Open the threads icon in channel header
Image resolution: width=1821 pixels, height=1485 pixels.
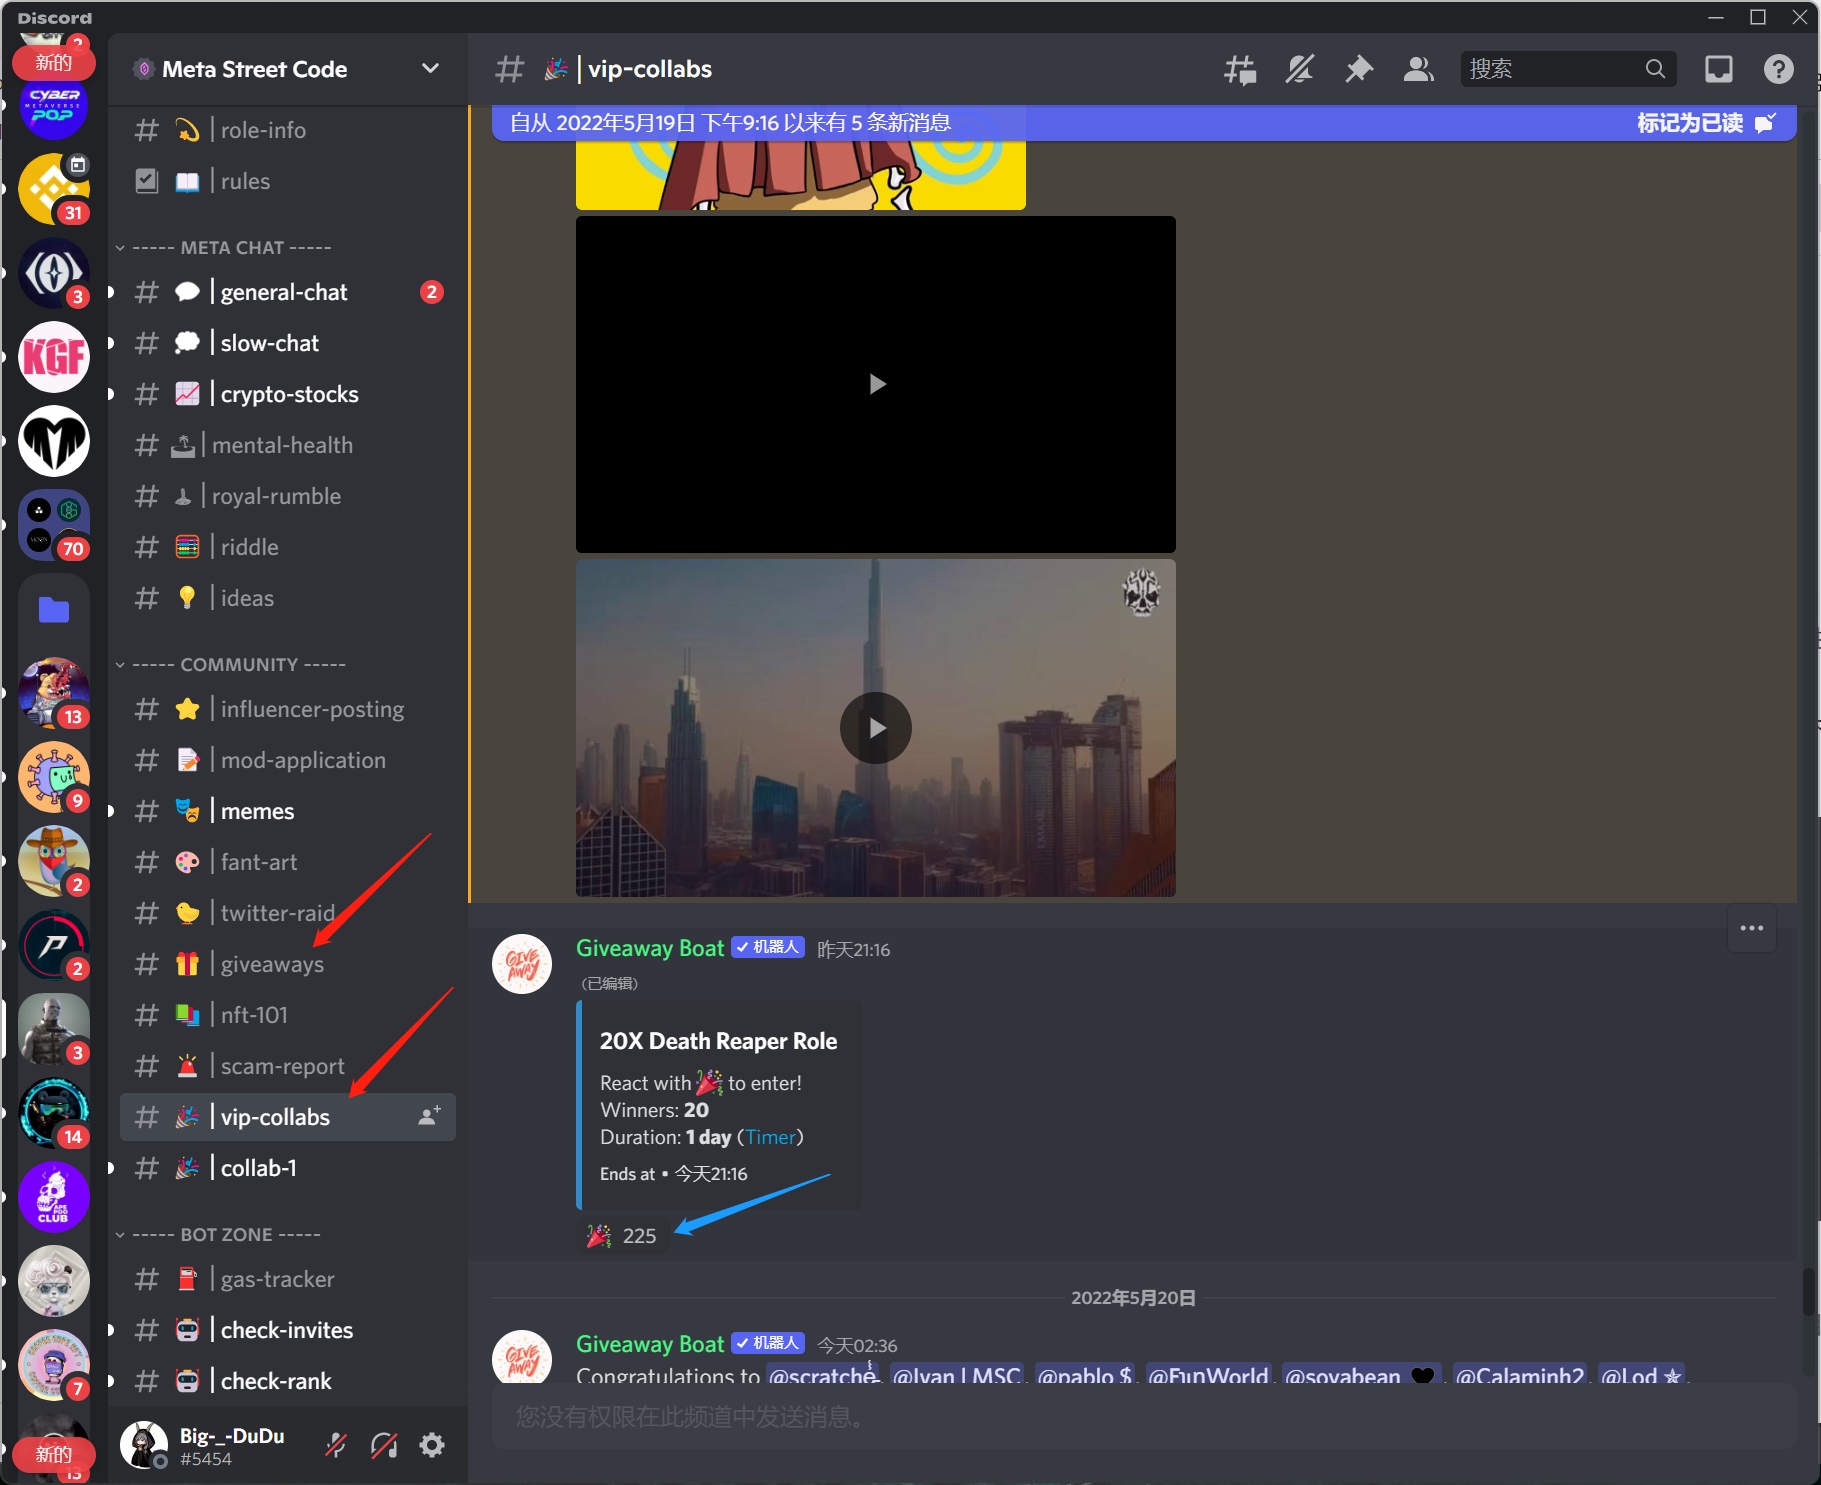click(1240, 70)
